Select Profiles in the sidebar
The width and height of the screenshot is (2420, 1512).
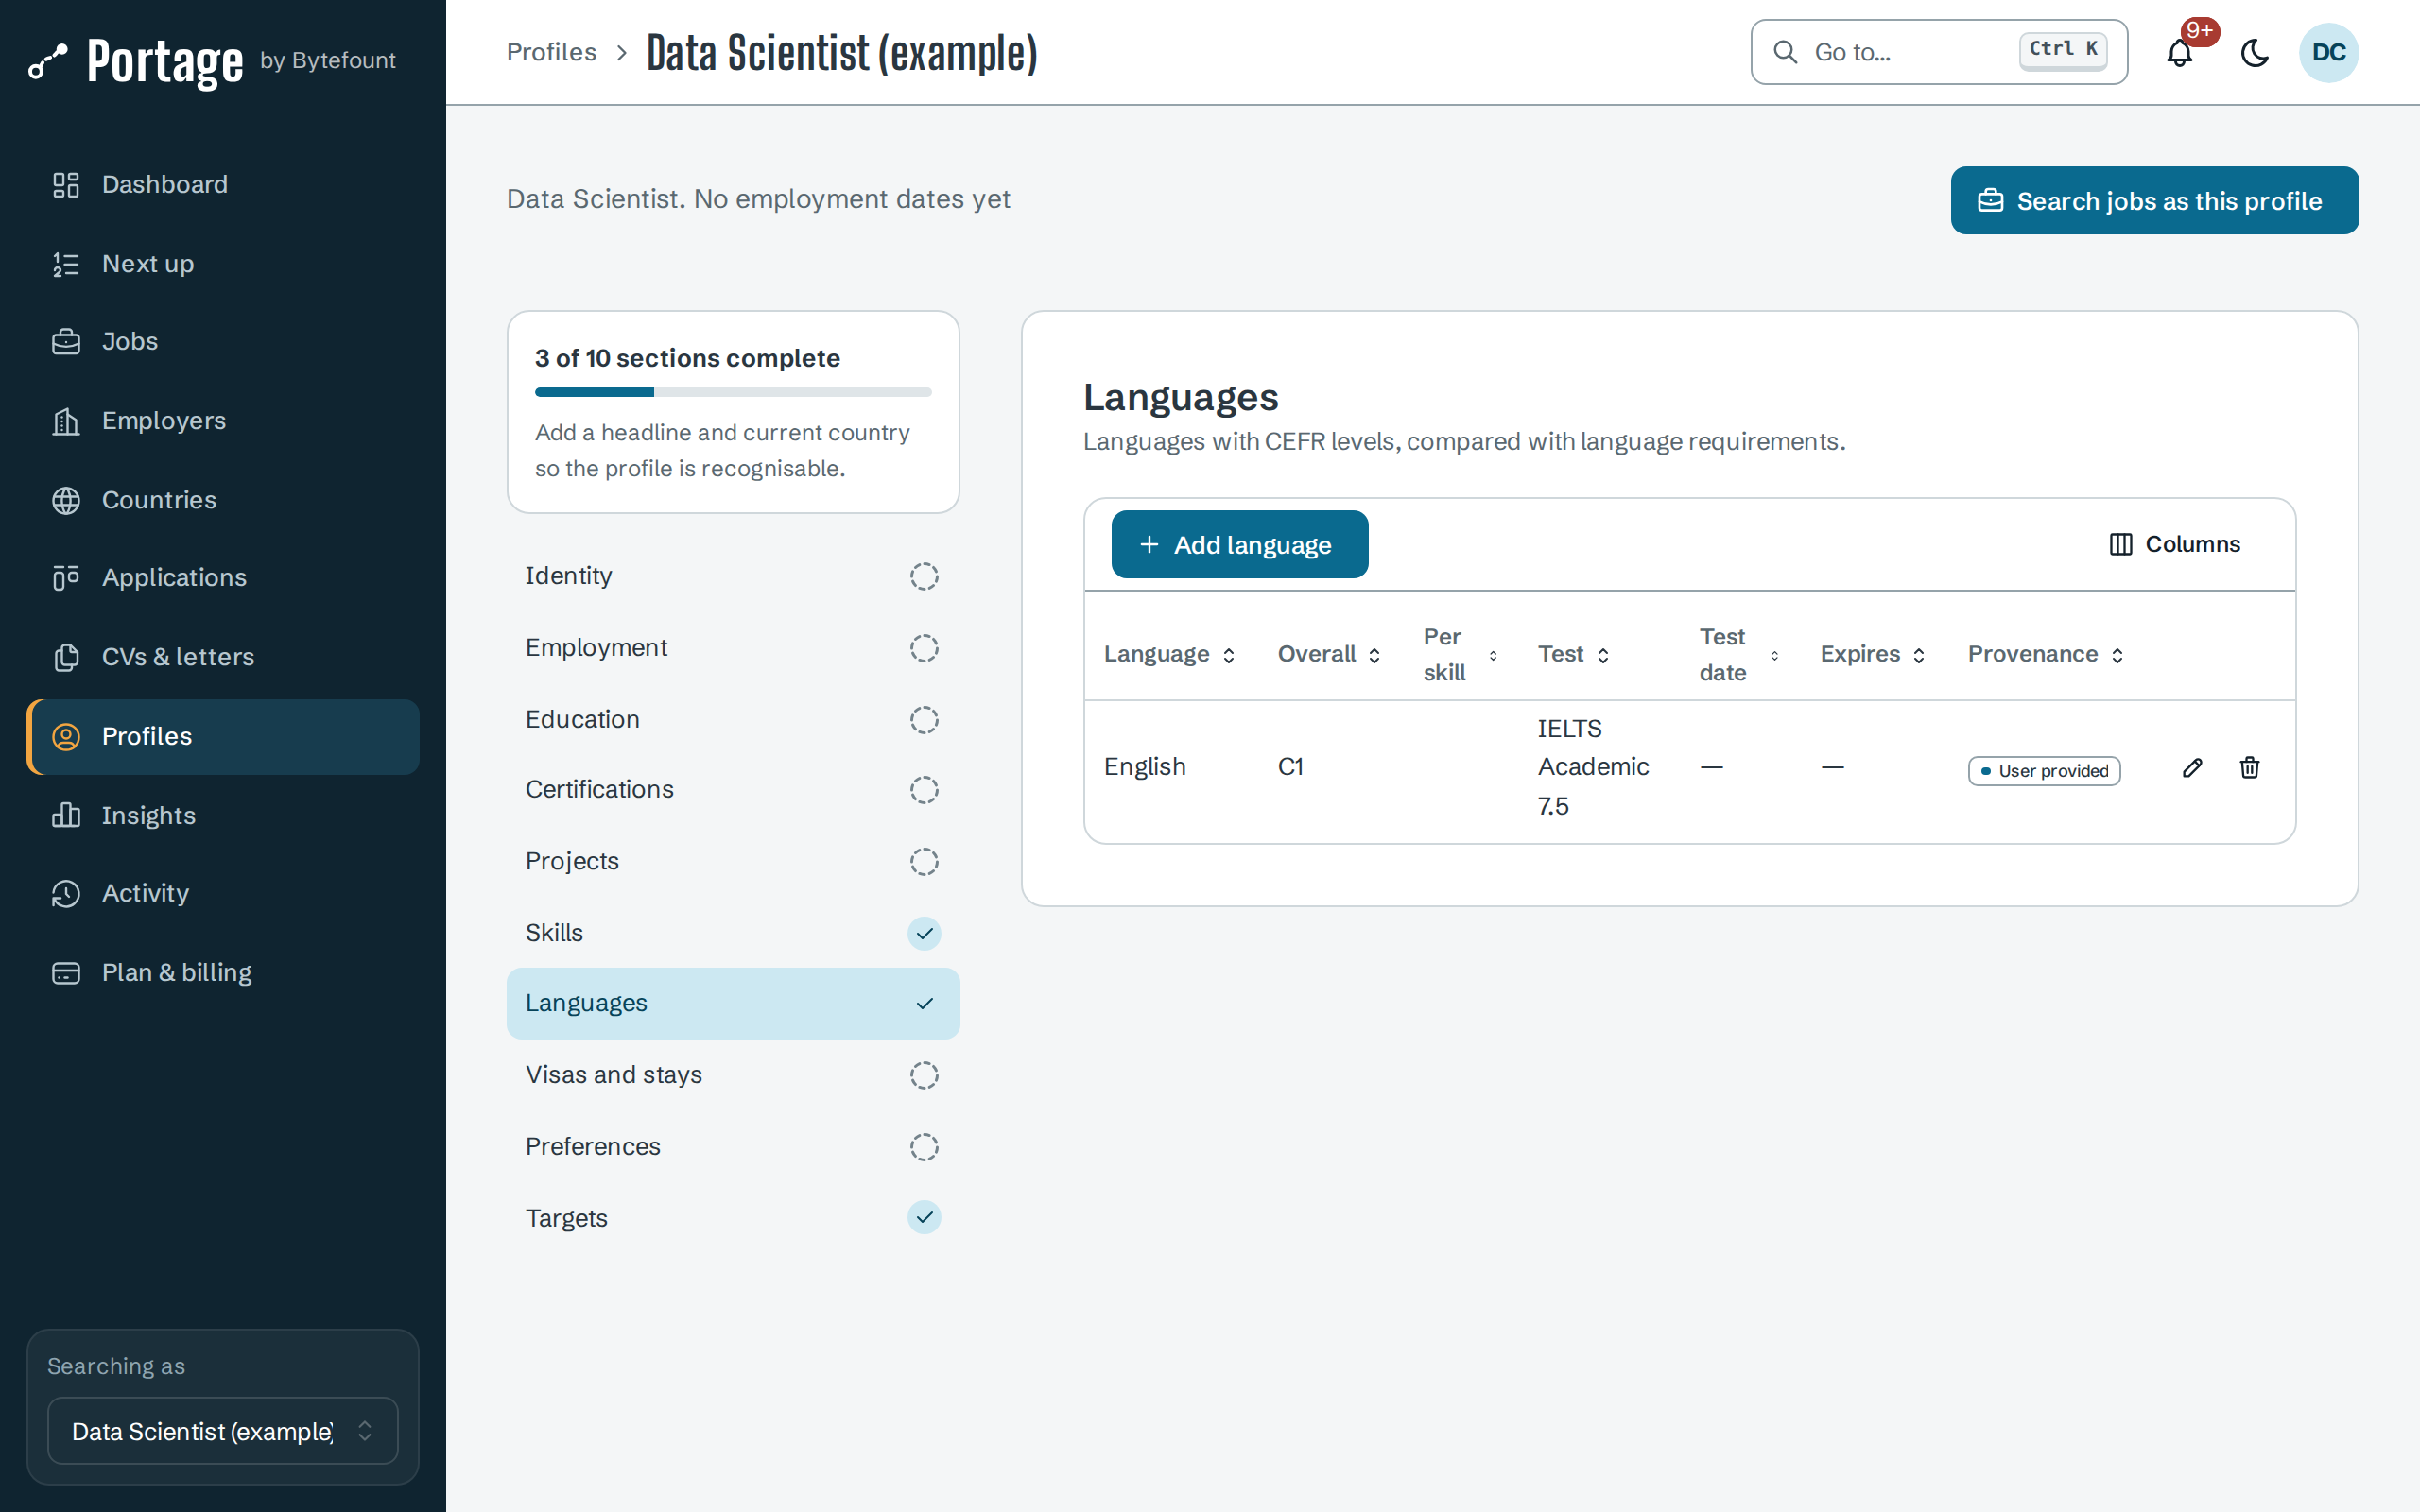coord(223,736)
